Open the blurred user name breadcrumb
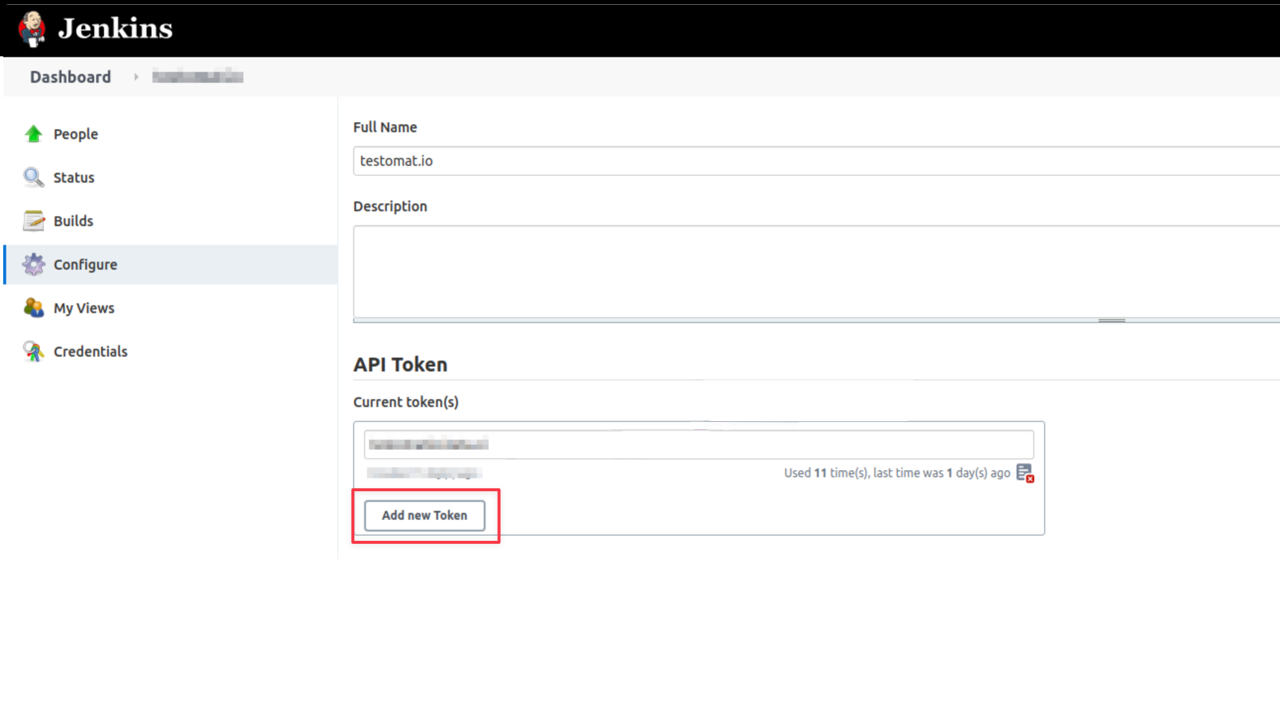 [197, 77]
